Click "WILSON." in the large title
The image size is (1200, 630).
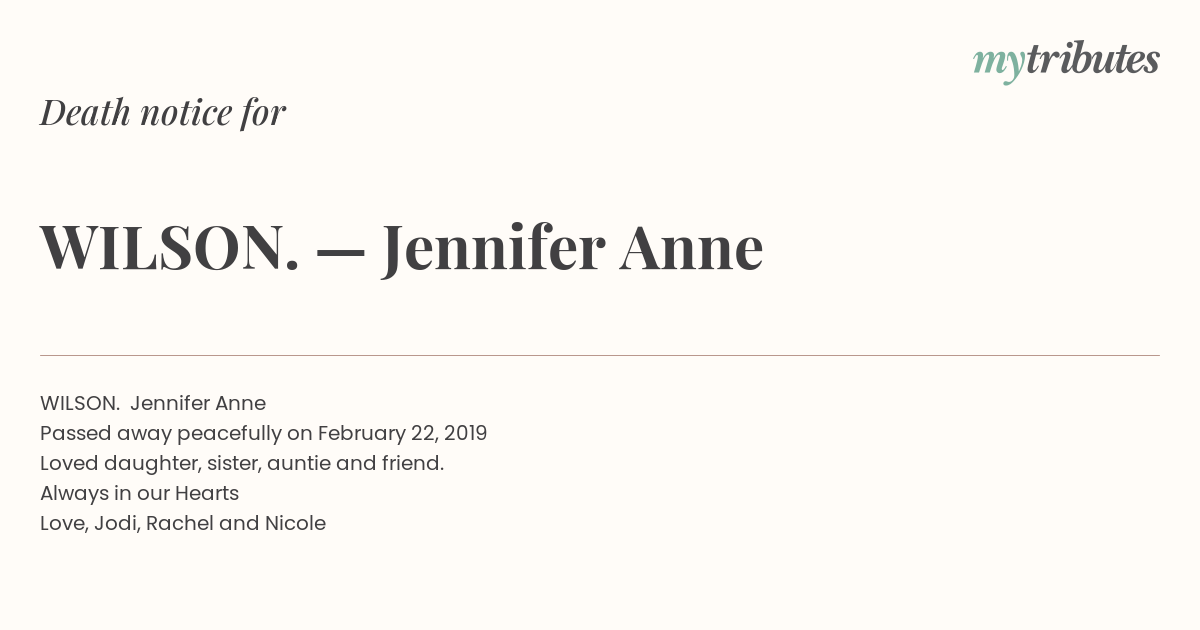coord(170,247)
